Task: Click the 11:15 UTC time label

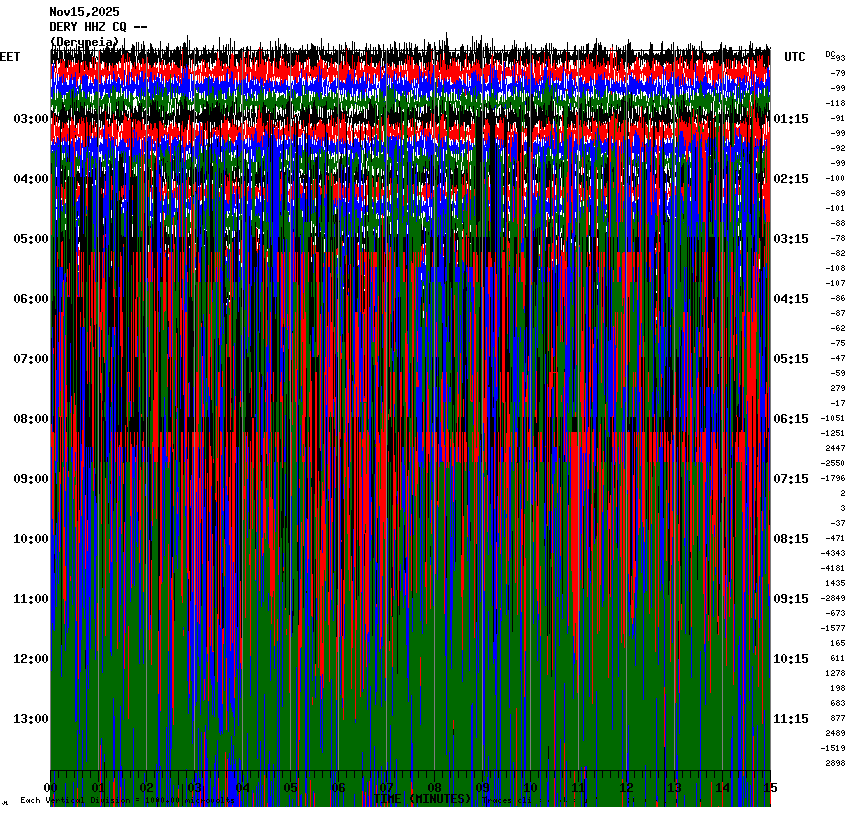Action: [791, 719]
